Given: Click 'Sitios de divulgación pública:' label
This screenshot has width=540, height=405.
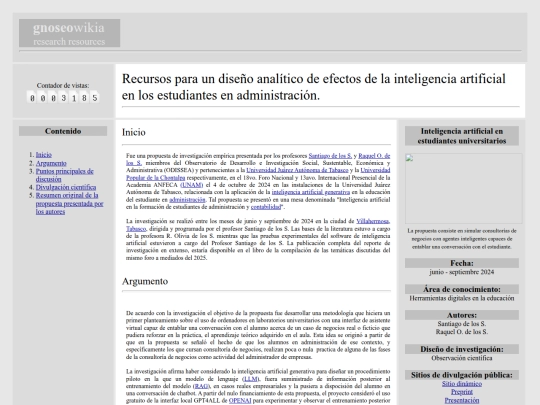Looking at the screenshot, I should point(462,375).
